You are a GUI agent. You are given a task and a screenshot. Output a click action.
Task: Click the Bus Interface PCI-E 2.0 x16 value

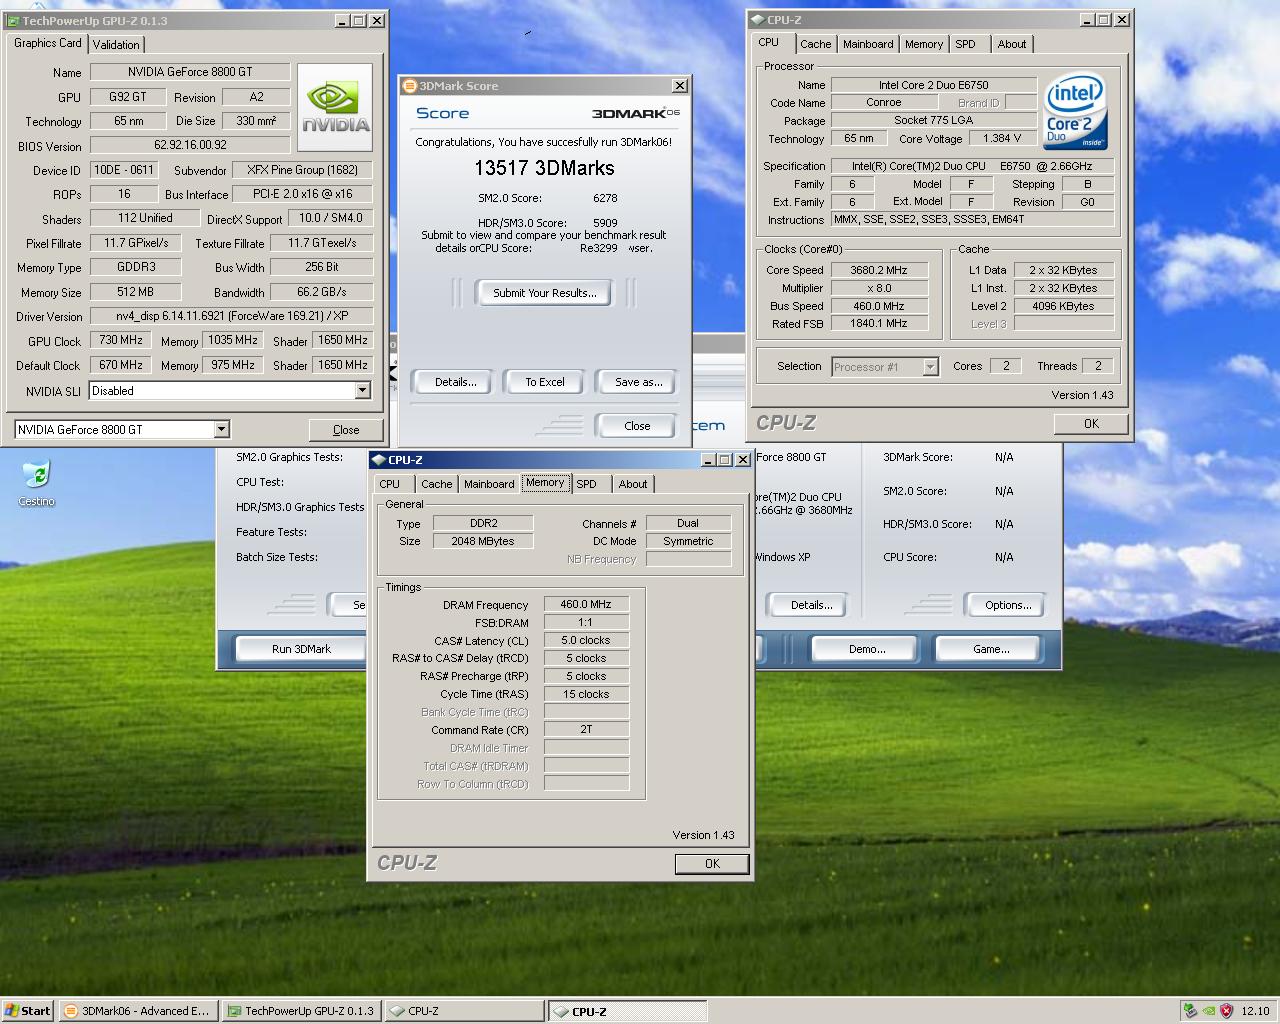tap(303, 194)
